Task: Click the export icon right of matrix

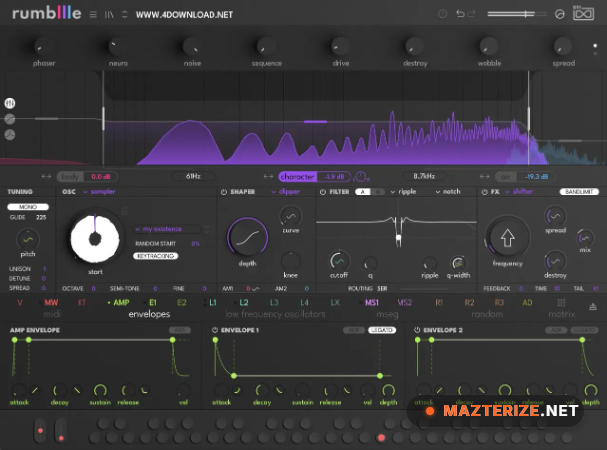Action: [x=593, y=307]
